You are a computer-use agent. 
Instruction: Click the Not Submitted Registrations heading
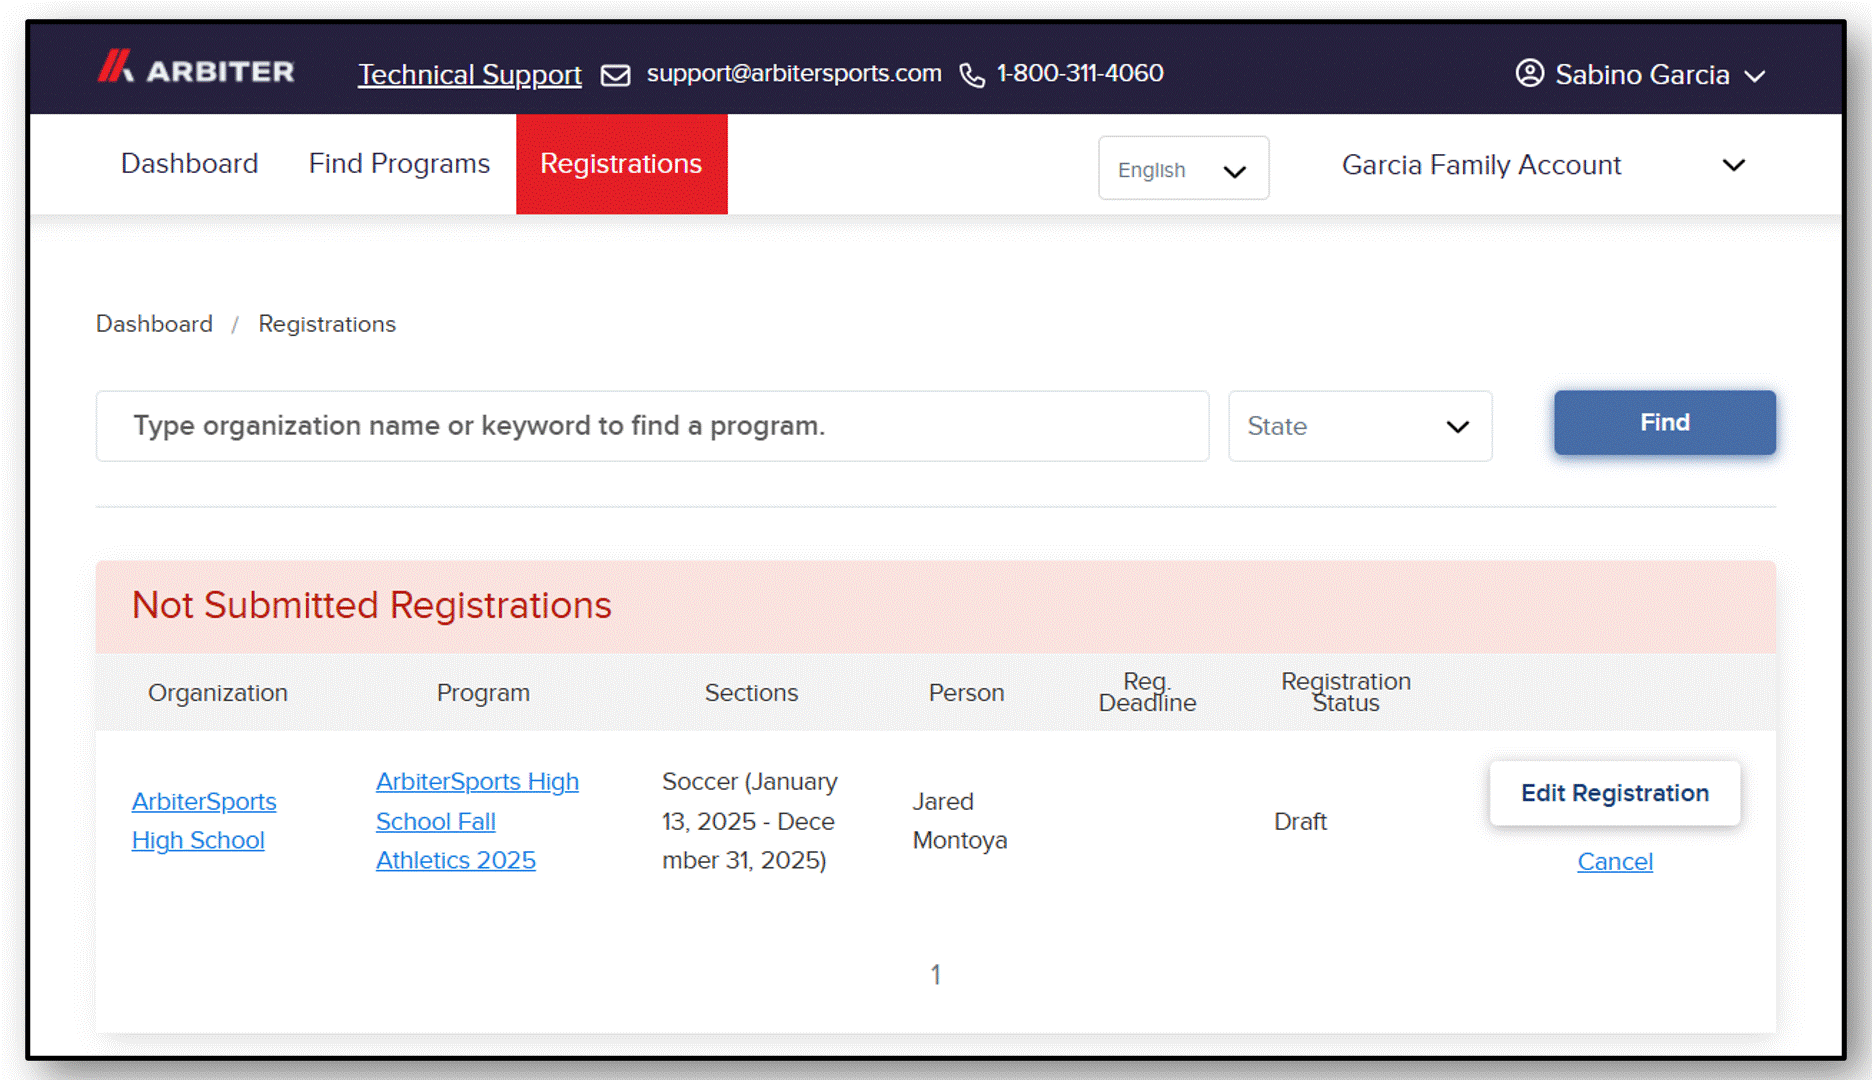(372, 606)
